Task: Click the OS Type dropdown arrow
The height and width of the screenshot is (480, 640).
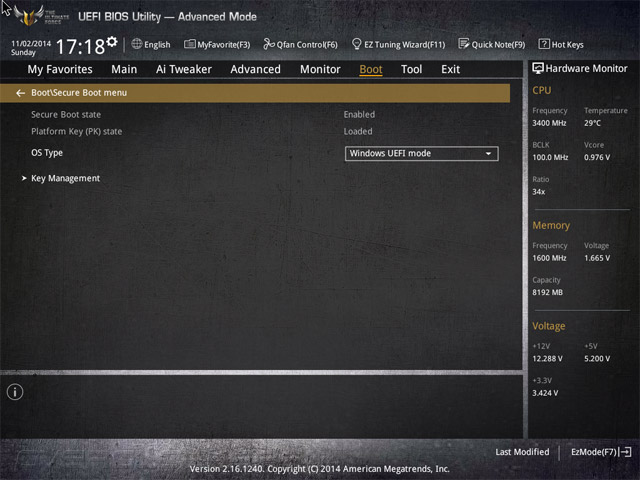Action: click(488, 154)
